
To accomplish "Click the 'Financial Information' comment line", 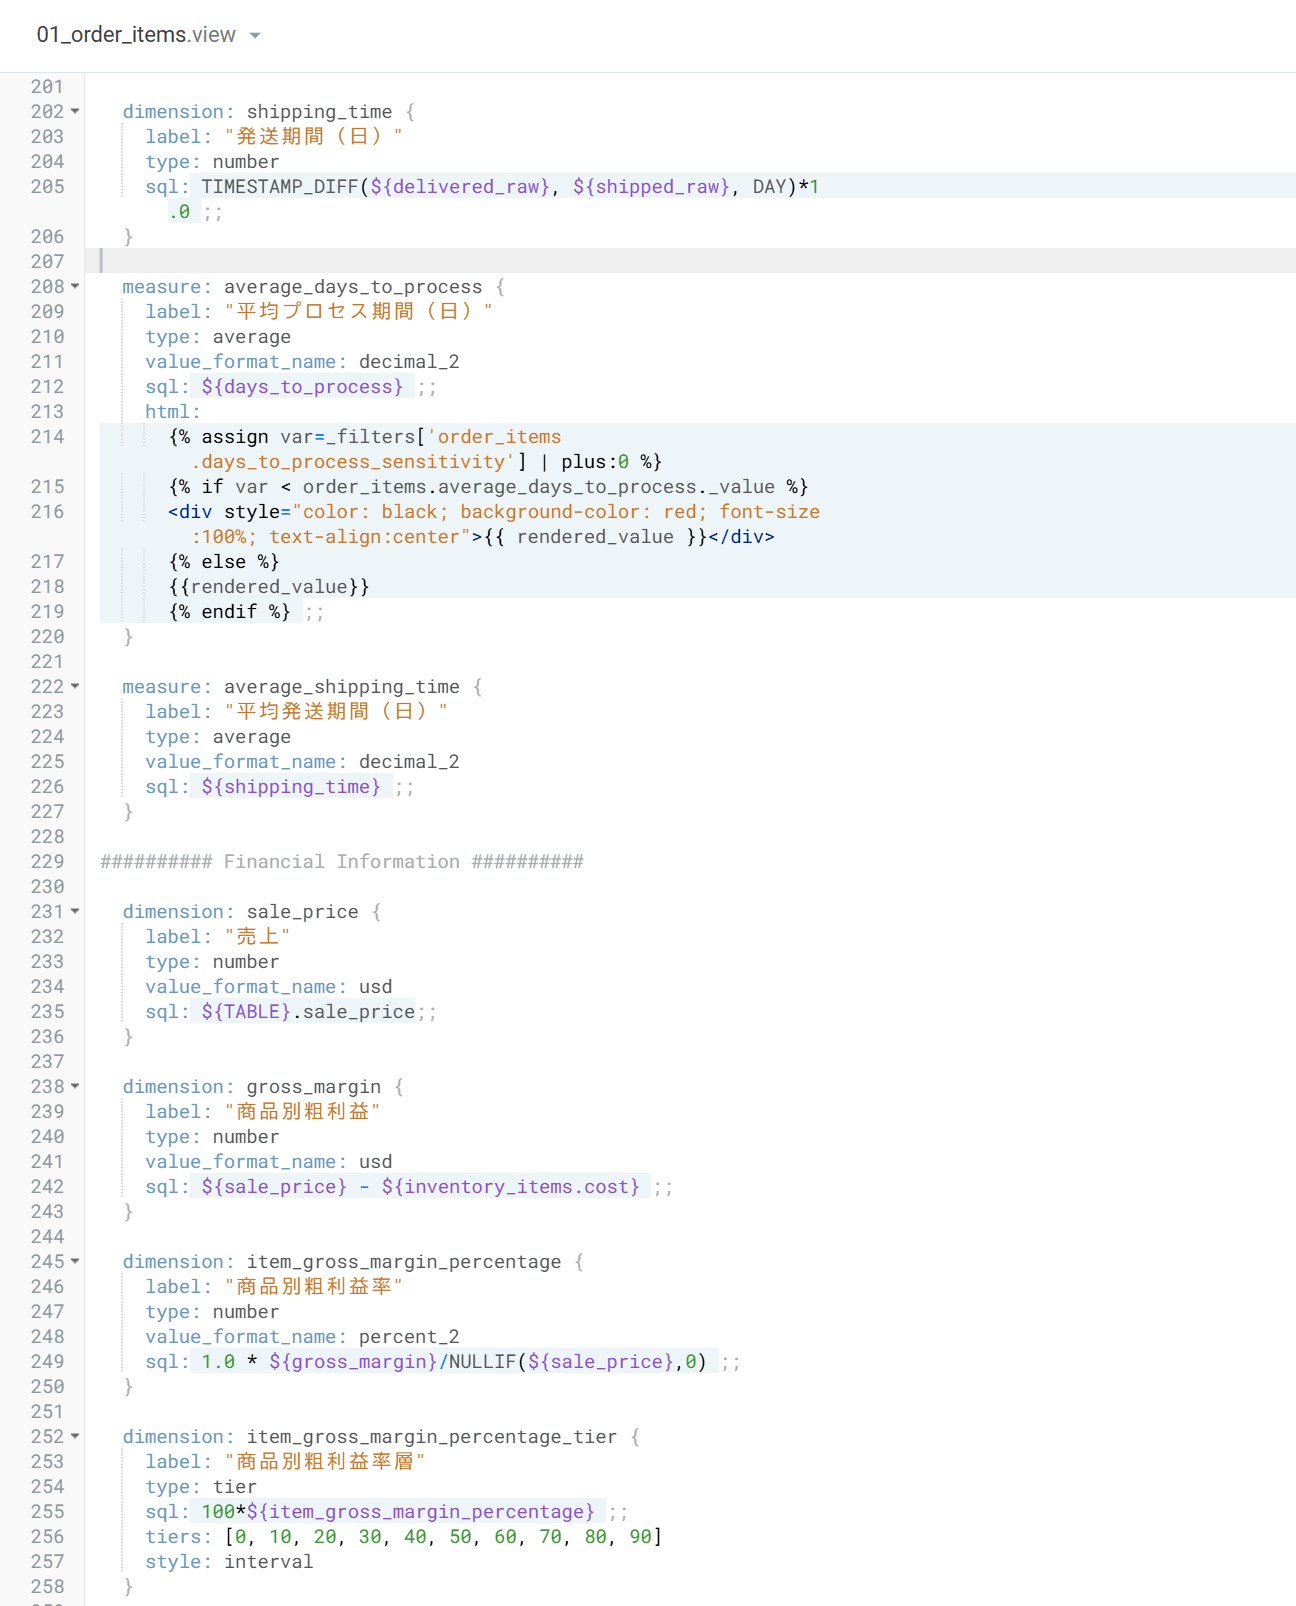I will [342, 861].
